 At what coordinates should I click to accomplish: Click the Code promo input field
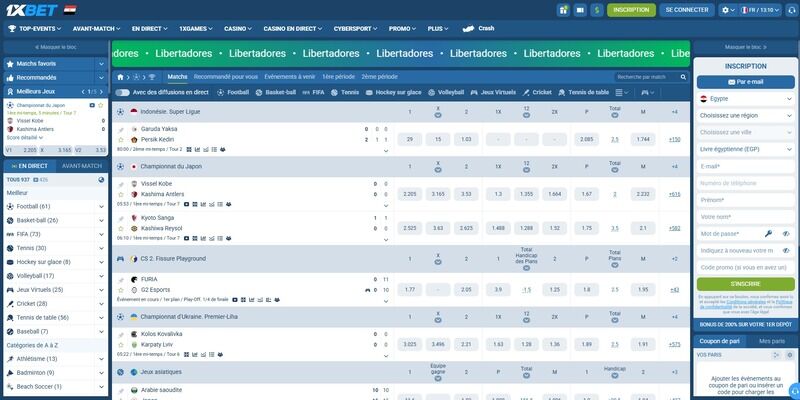[x=745, y=267]
